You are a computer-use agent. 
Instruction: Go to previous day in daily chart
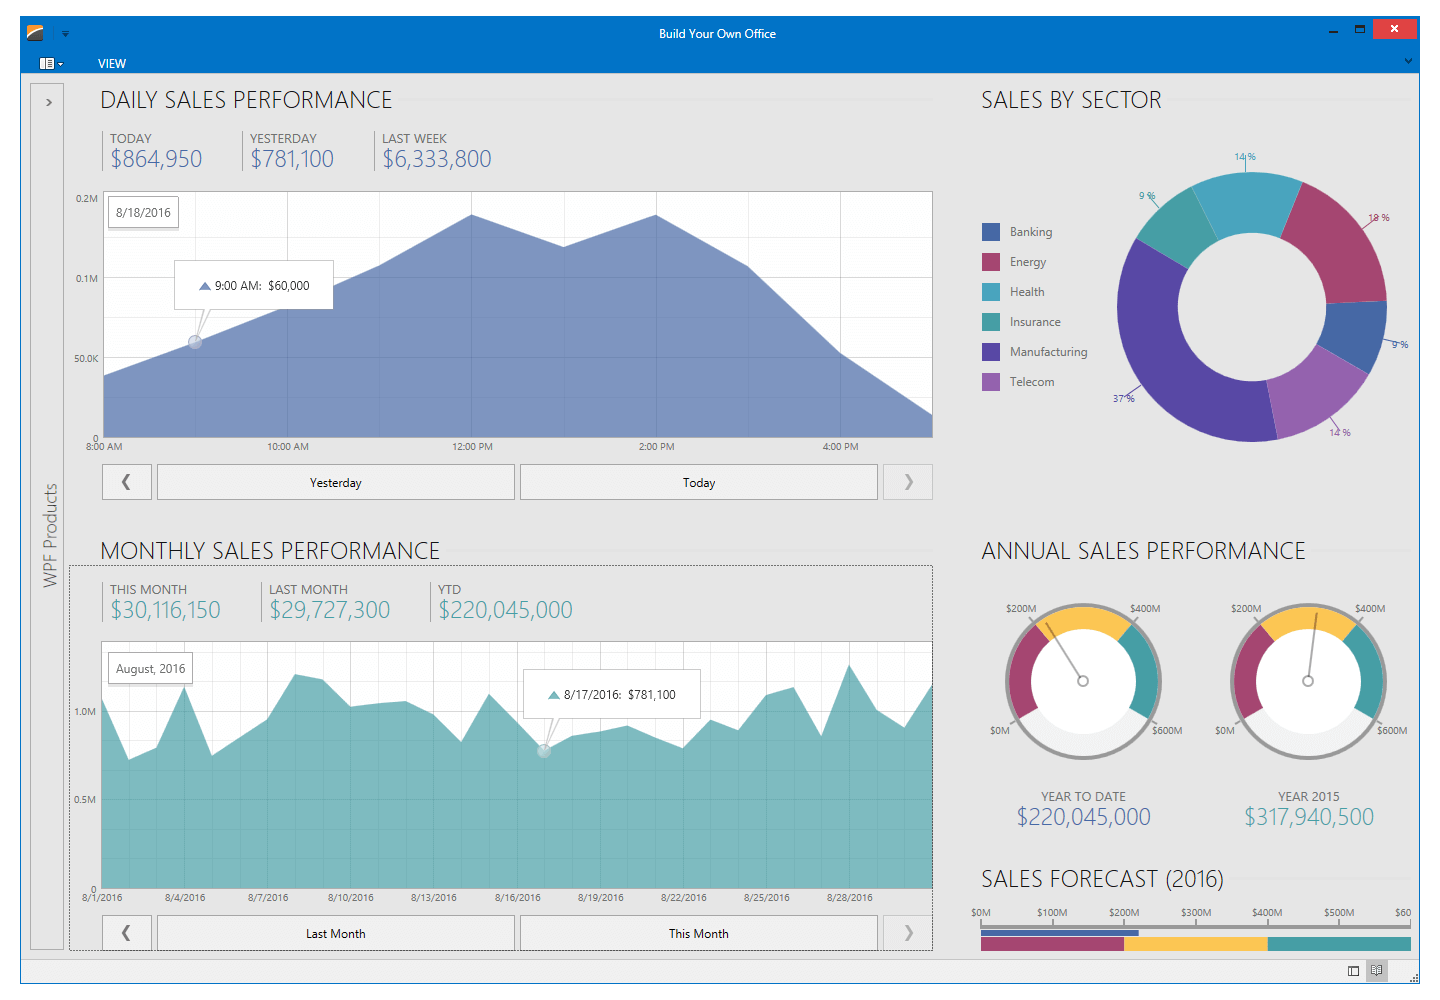pyautogui.click(x=127, y=482)
